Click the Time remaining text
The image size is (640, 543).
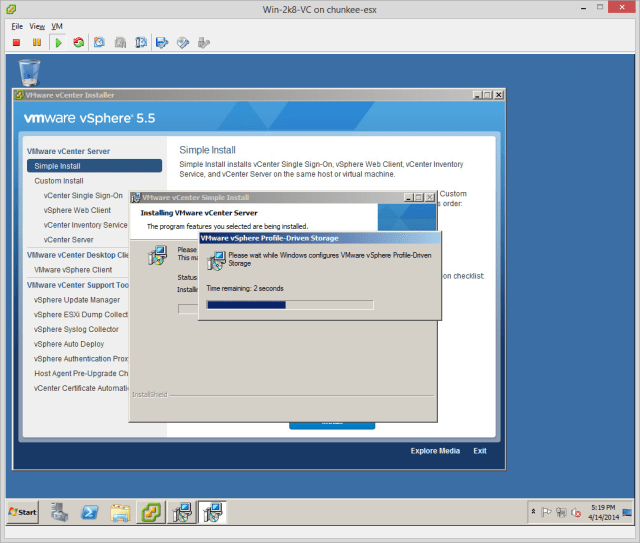tap(245, 288)
